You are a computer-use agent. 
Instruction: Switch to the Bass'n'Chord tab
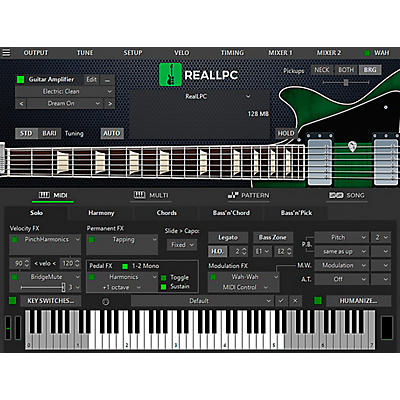point(231,213)
